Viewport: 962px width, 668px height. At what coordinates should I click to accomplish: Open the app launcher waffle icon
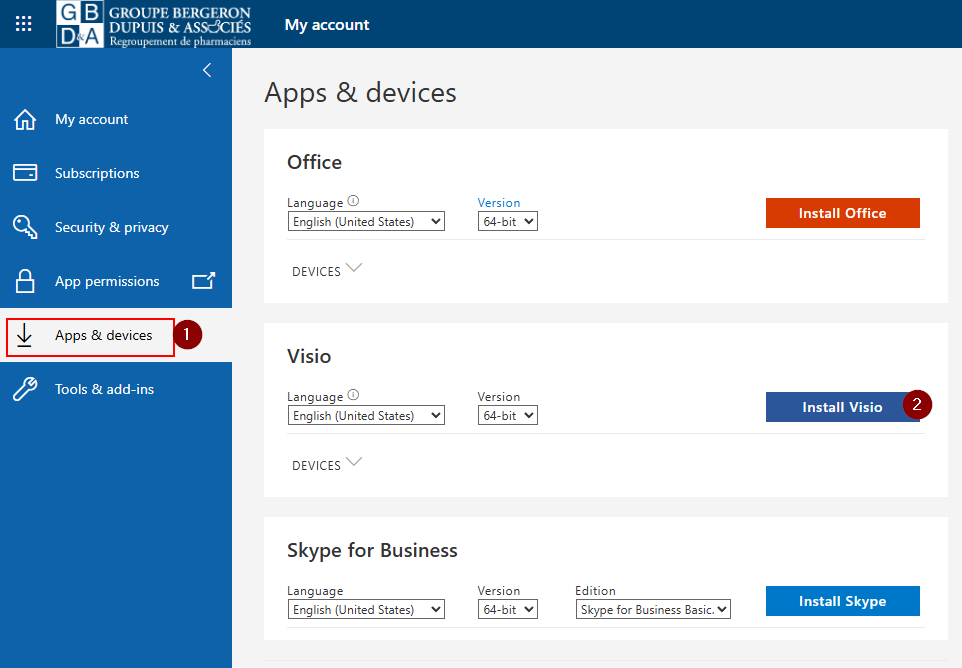[23, 24]
